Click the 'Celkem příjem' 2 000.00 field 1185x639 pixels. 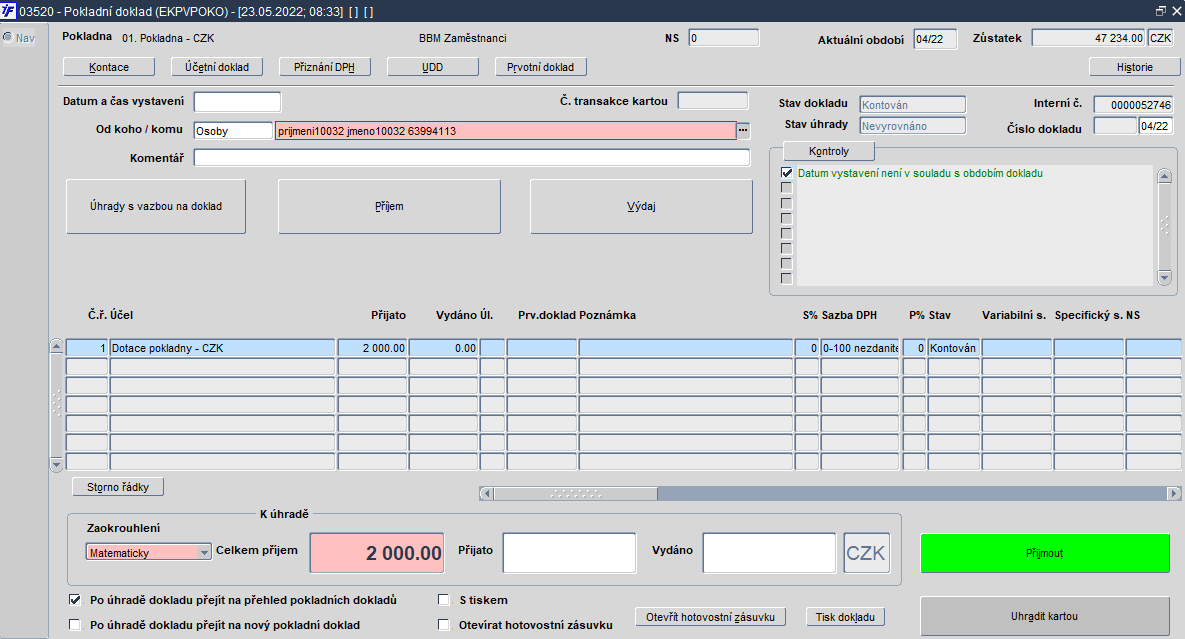click(377, 553)
